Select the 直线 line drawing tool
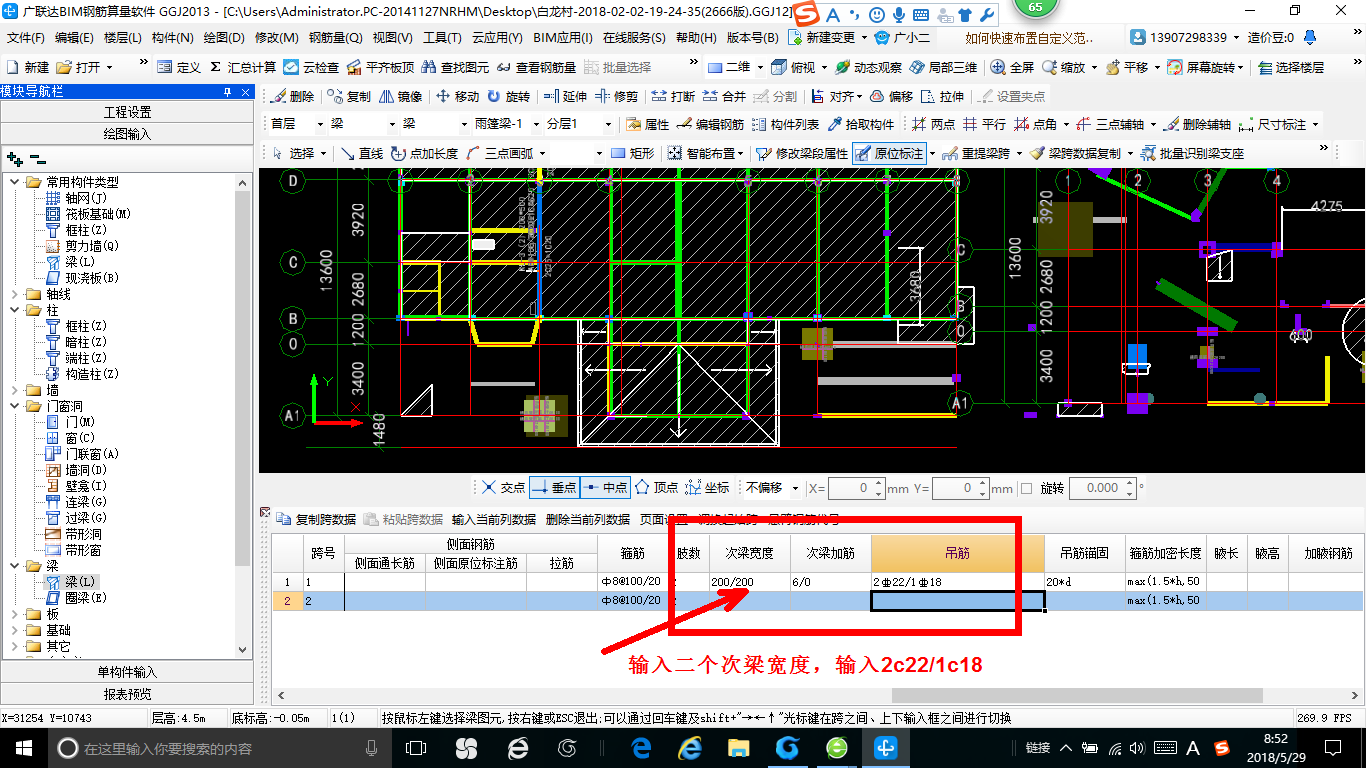Viewport: 1366px width, 768px height. [x=362, y=153]
